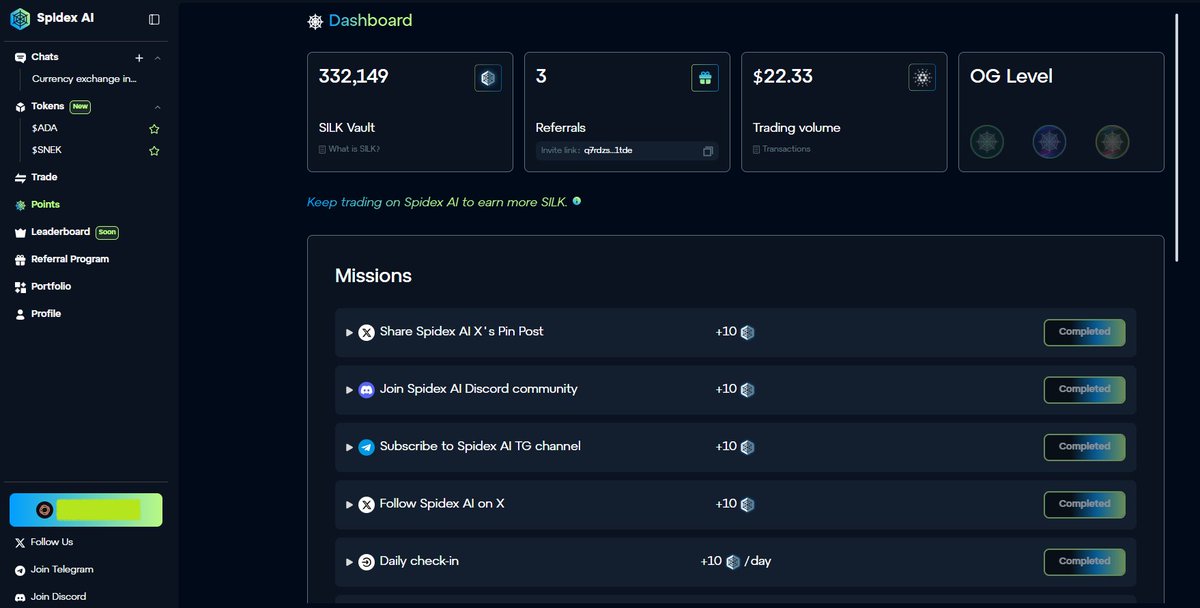Click the third OG Level badge
Image resolution: width=1200 pixels, height=608 pixels.
[1112, 142]
